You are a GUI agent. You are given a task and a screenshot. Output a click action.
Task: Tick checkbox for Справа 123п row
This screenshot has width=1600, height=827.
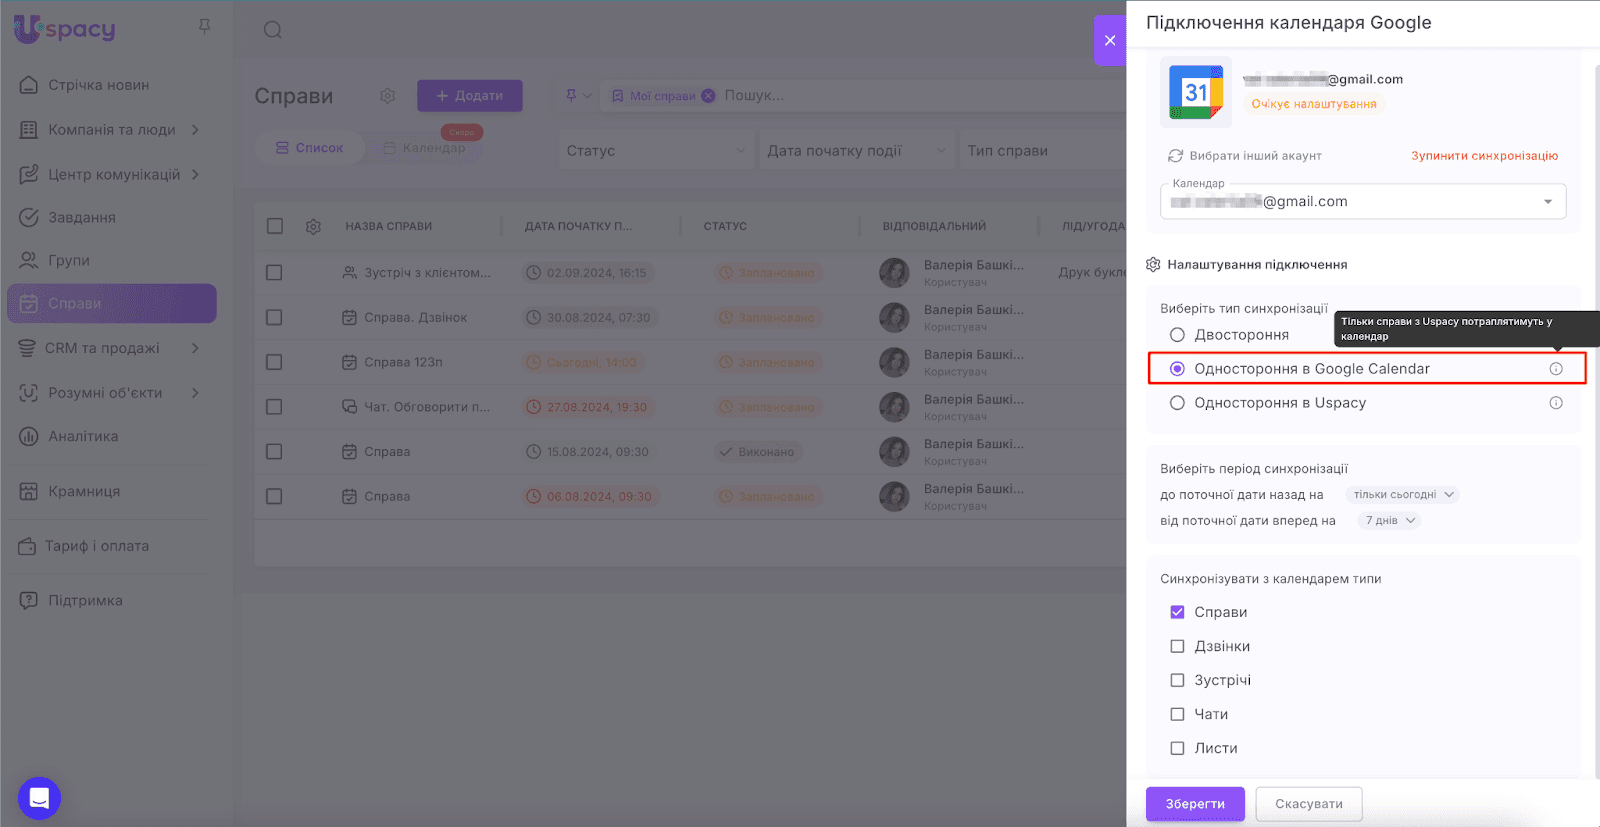tap(274, 362)
